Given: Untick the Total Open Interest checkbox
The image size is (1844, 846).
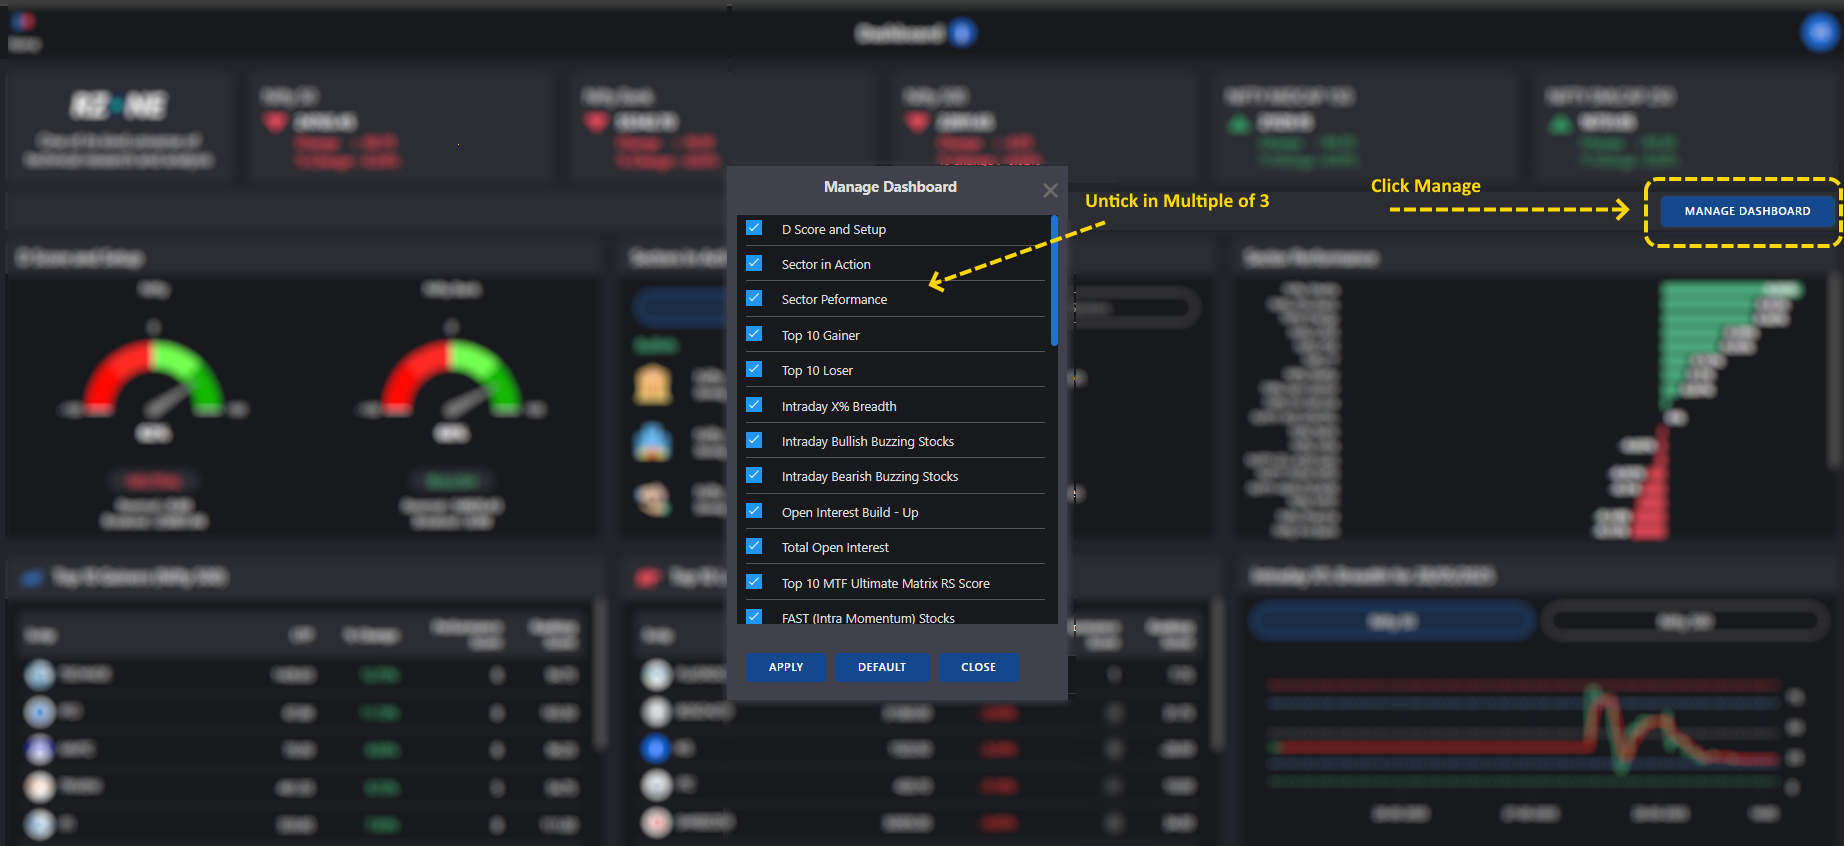Looking at the screenshot, I should [754, 546].
